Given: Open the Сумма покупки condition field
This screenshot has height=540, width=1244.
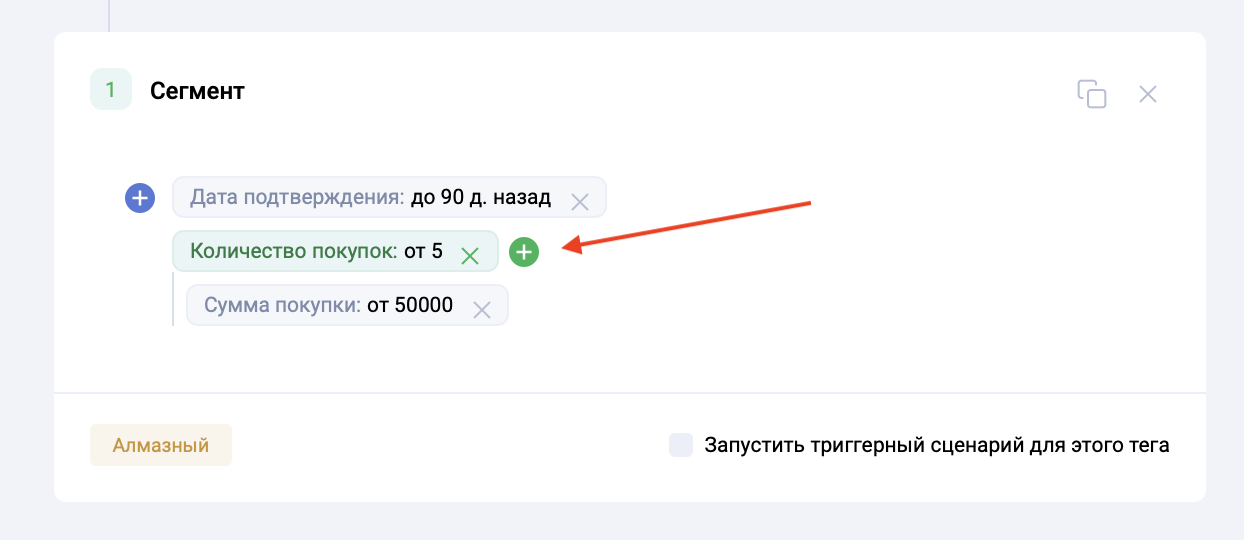Looking at the screenshot, I should tap(281, 305).
